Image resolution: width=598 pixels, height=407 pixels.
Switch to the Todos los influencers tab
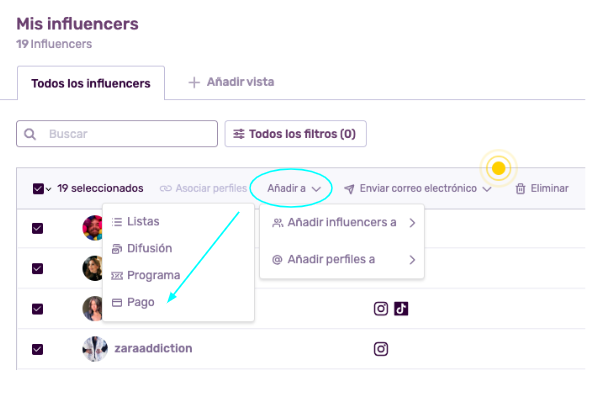(x=91, y=83)
